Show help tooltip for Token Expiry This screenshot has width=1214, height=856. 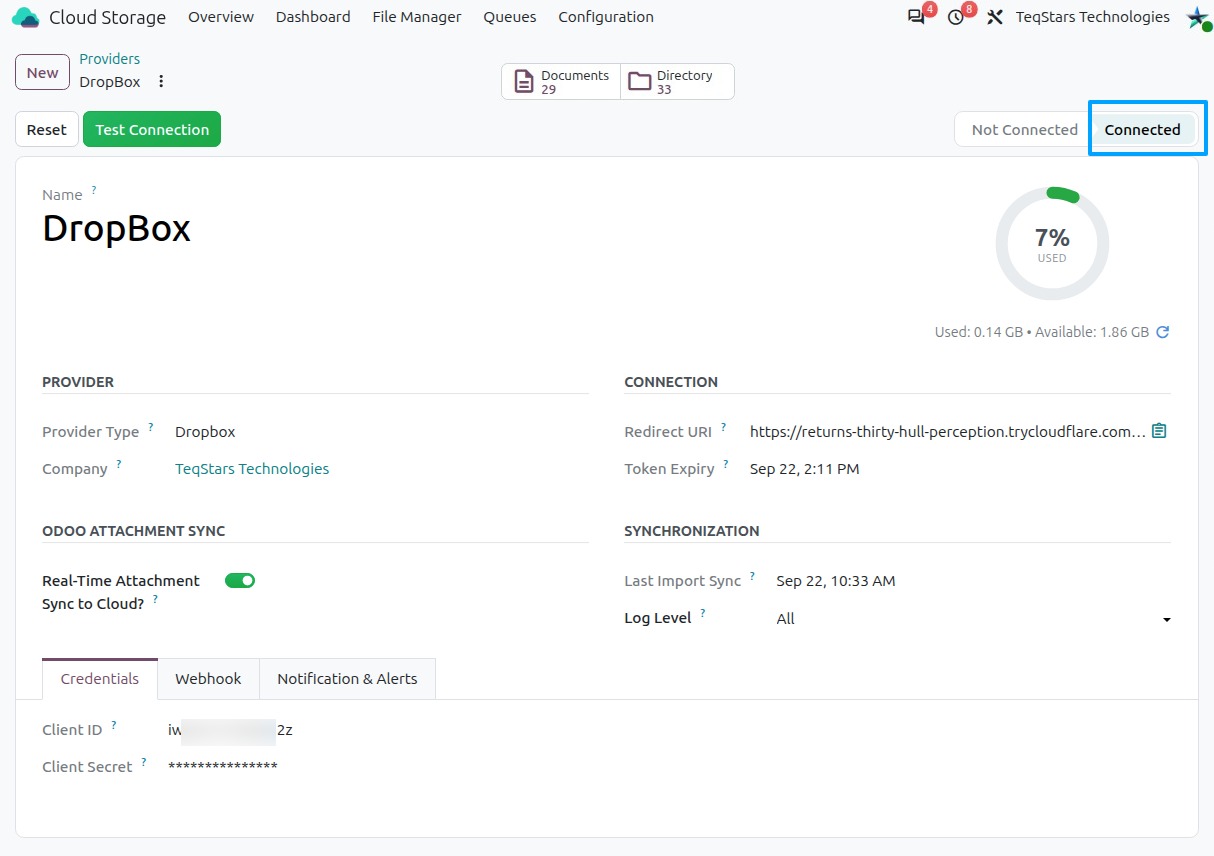(x=726, y=463)
